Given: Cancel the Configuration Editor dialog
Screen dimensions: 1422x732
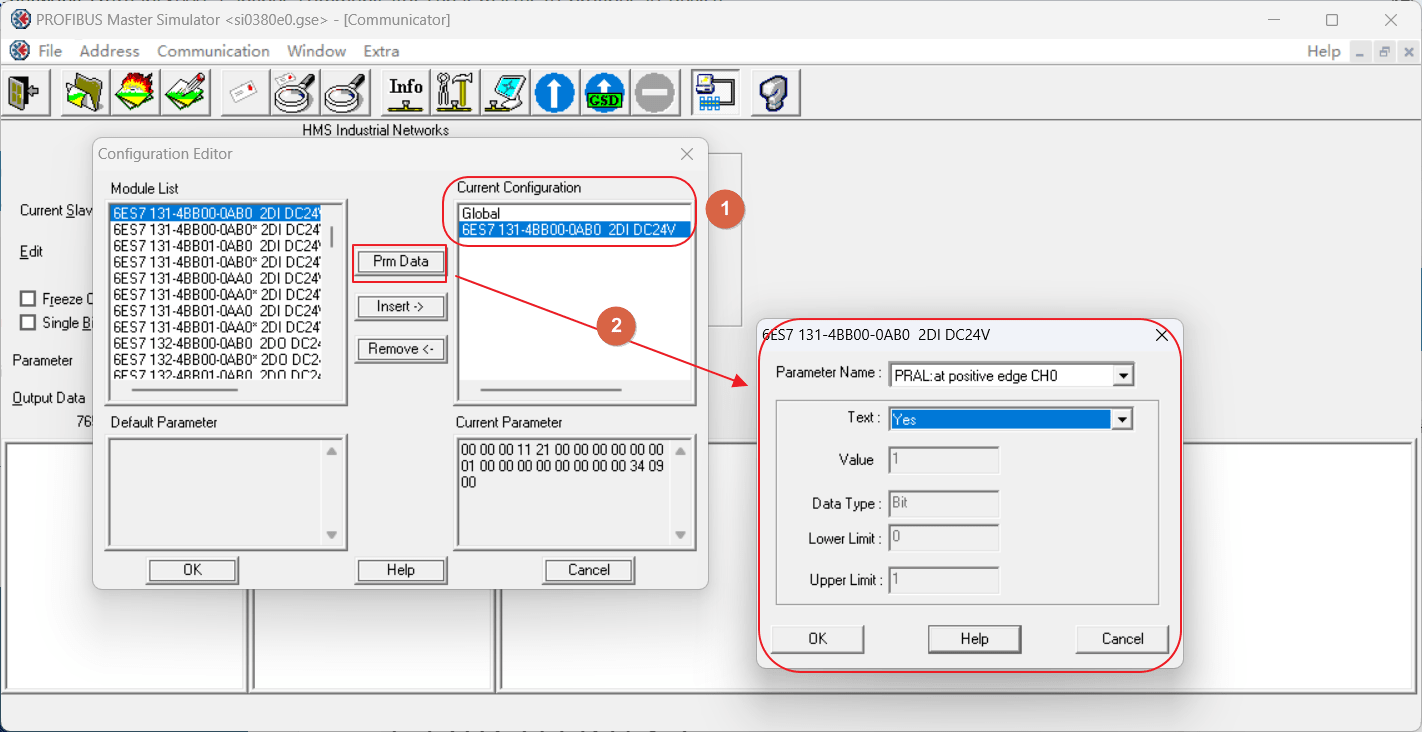Looking at the screenshot, I should click(589, 570).
